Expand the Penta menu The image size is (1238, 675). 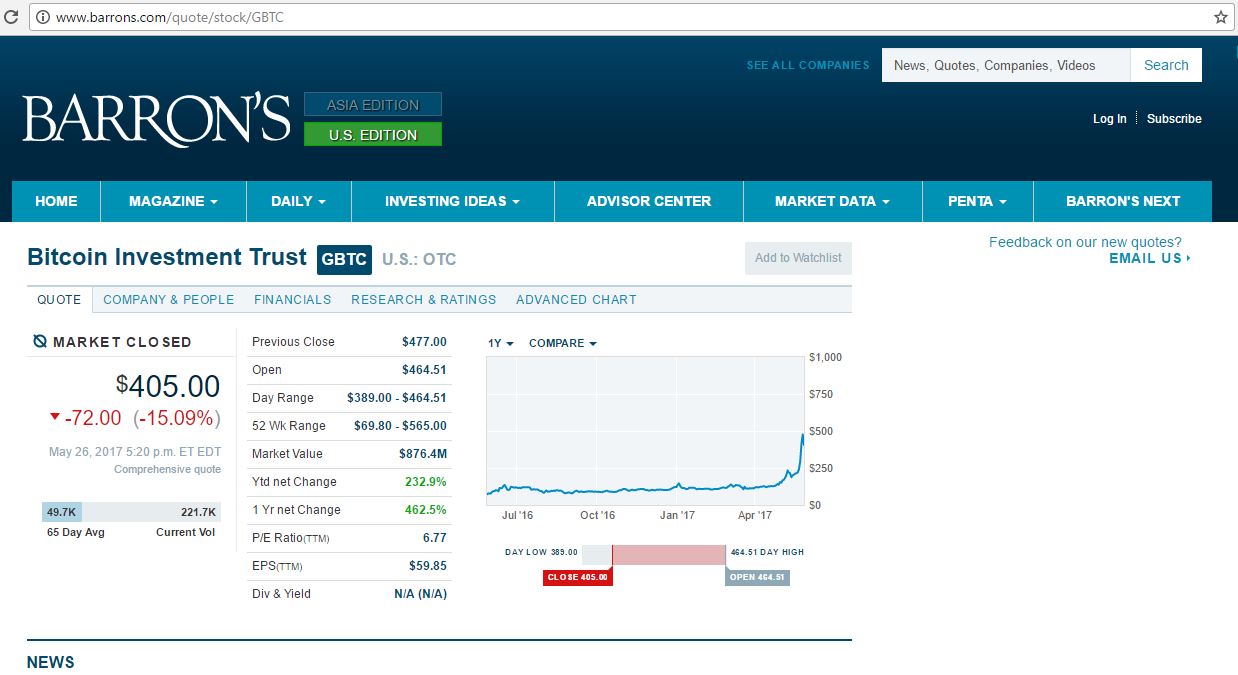(x=977, y=201)
